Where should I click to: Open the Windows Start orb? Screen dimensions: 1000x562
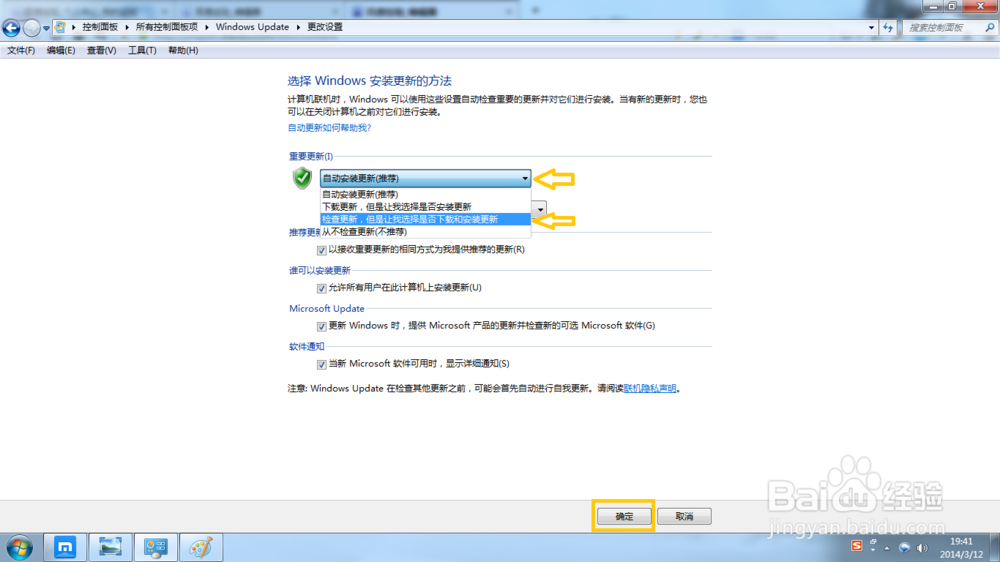pos(20,547)
